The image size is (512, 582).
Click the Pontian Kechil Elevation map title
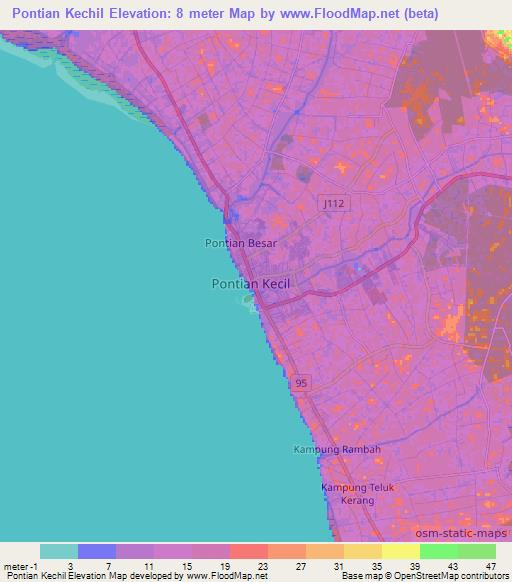click(225, 13)
